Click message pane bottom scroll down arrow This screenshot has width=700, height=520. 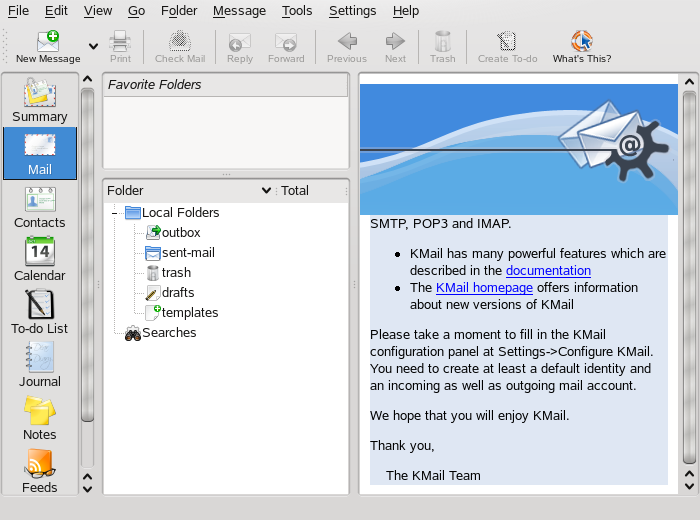689,486
